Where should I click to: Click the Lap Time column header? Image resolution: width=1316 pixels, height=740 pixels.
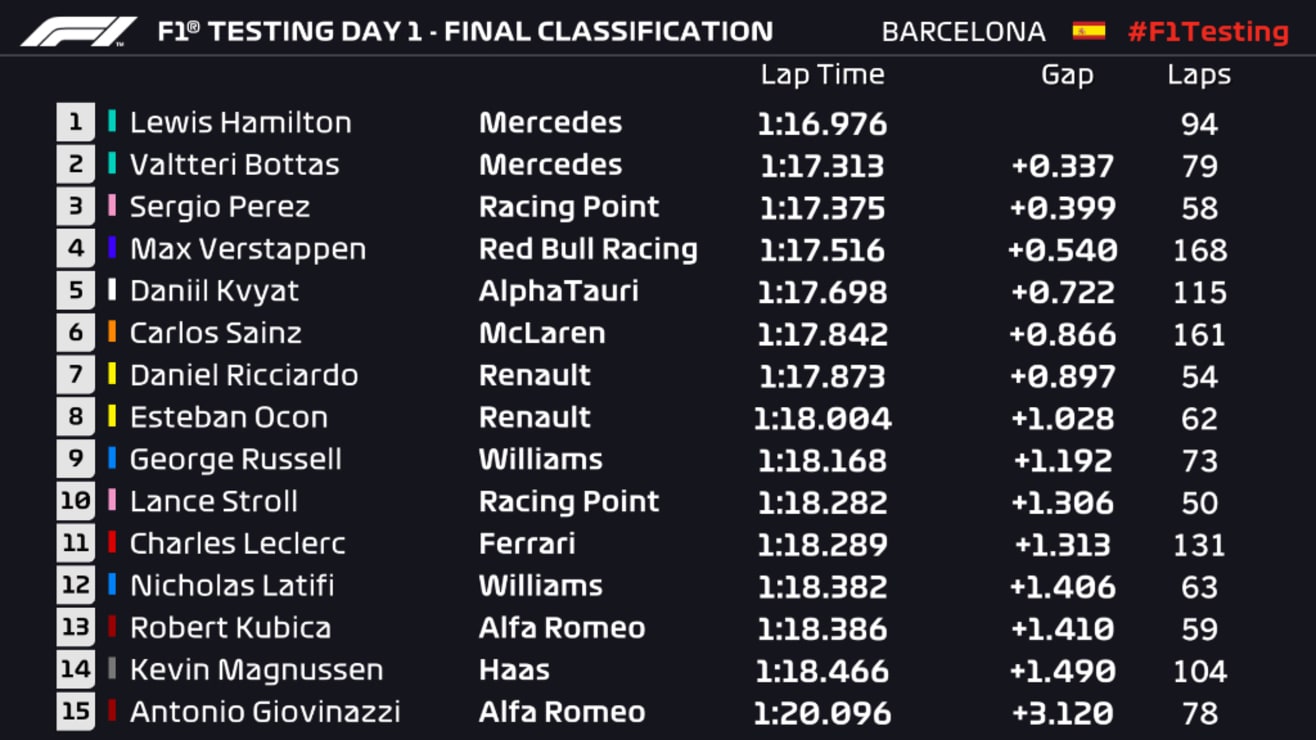click(x=822, y=75)
